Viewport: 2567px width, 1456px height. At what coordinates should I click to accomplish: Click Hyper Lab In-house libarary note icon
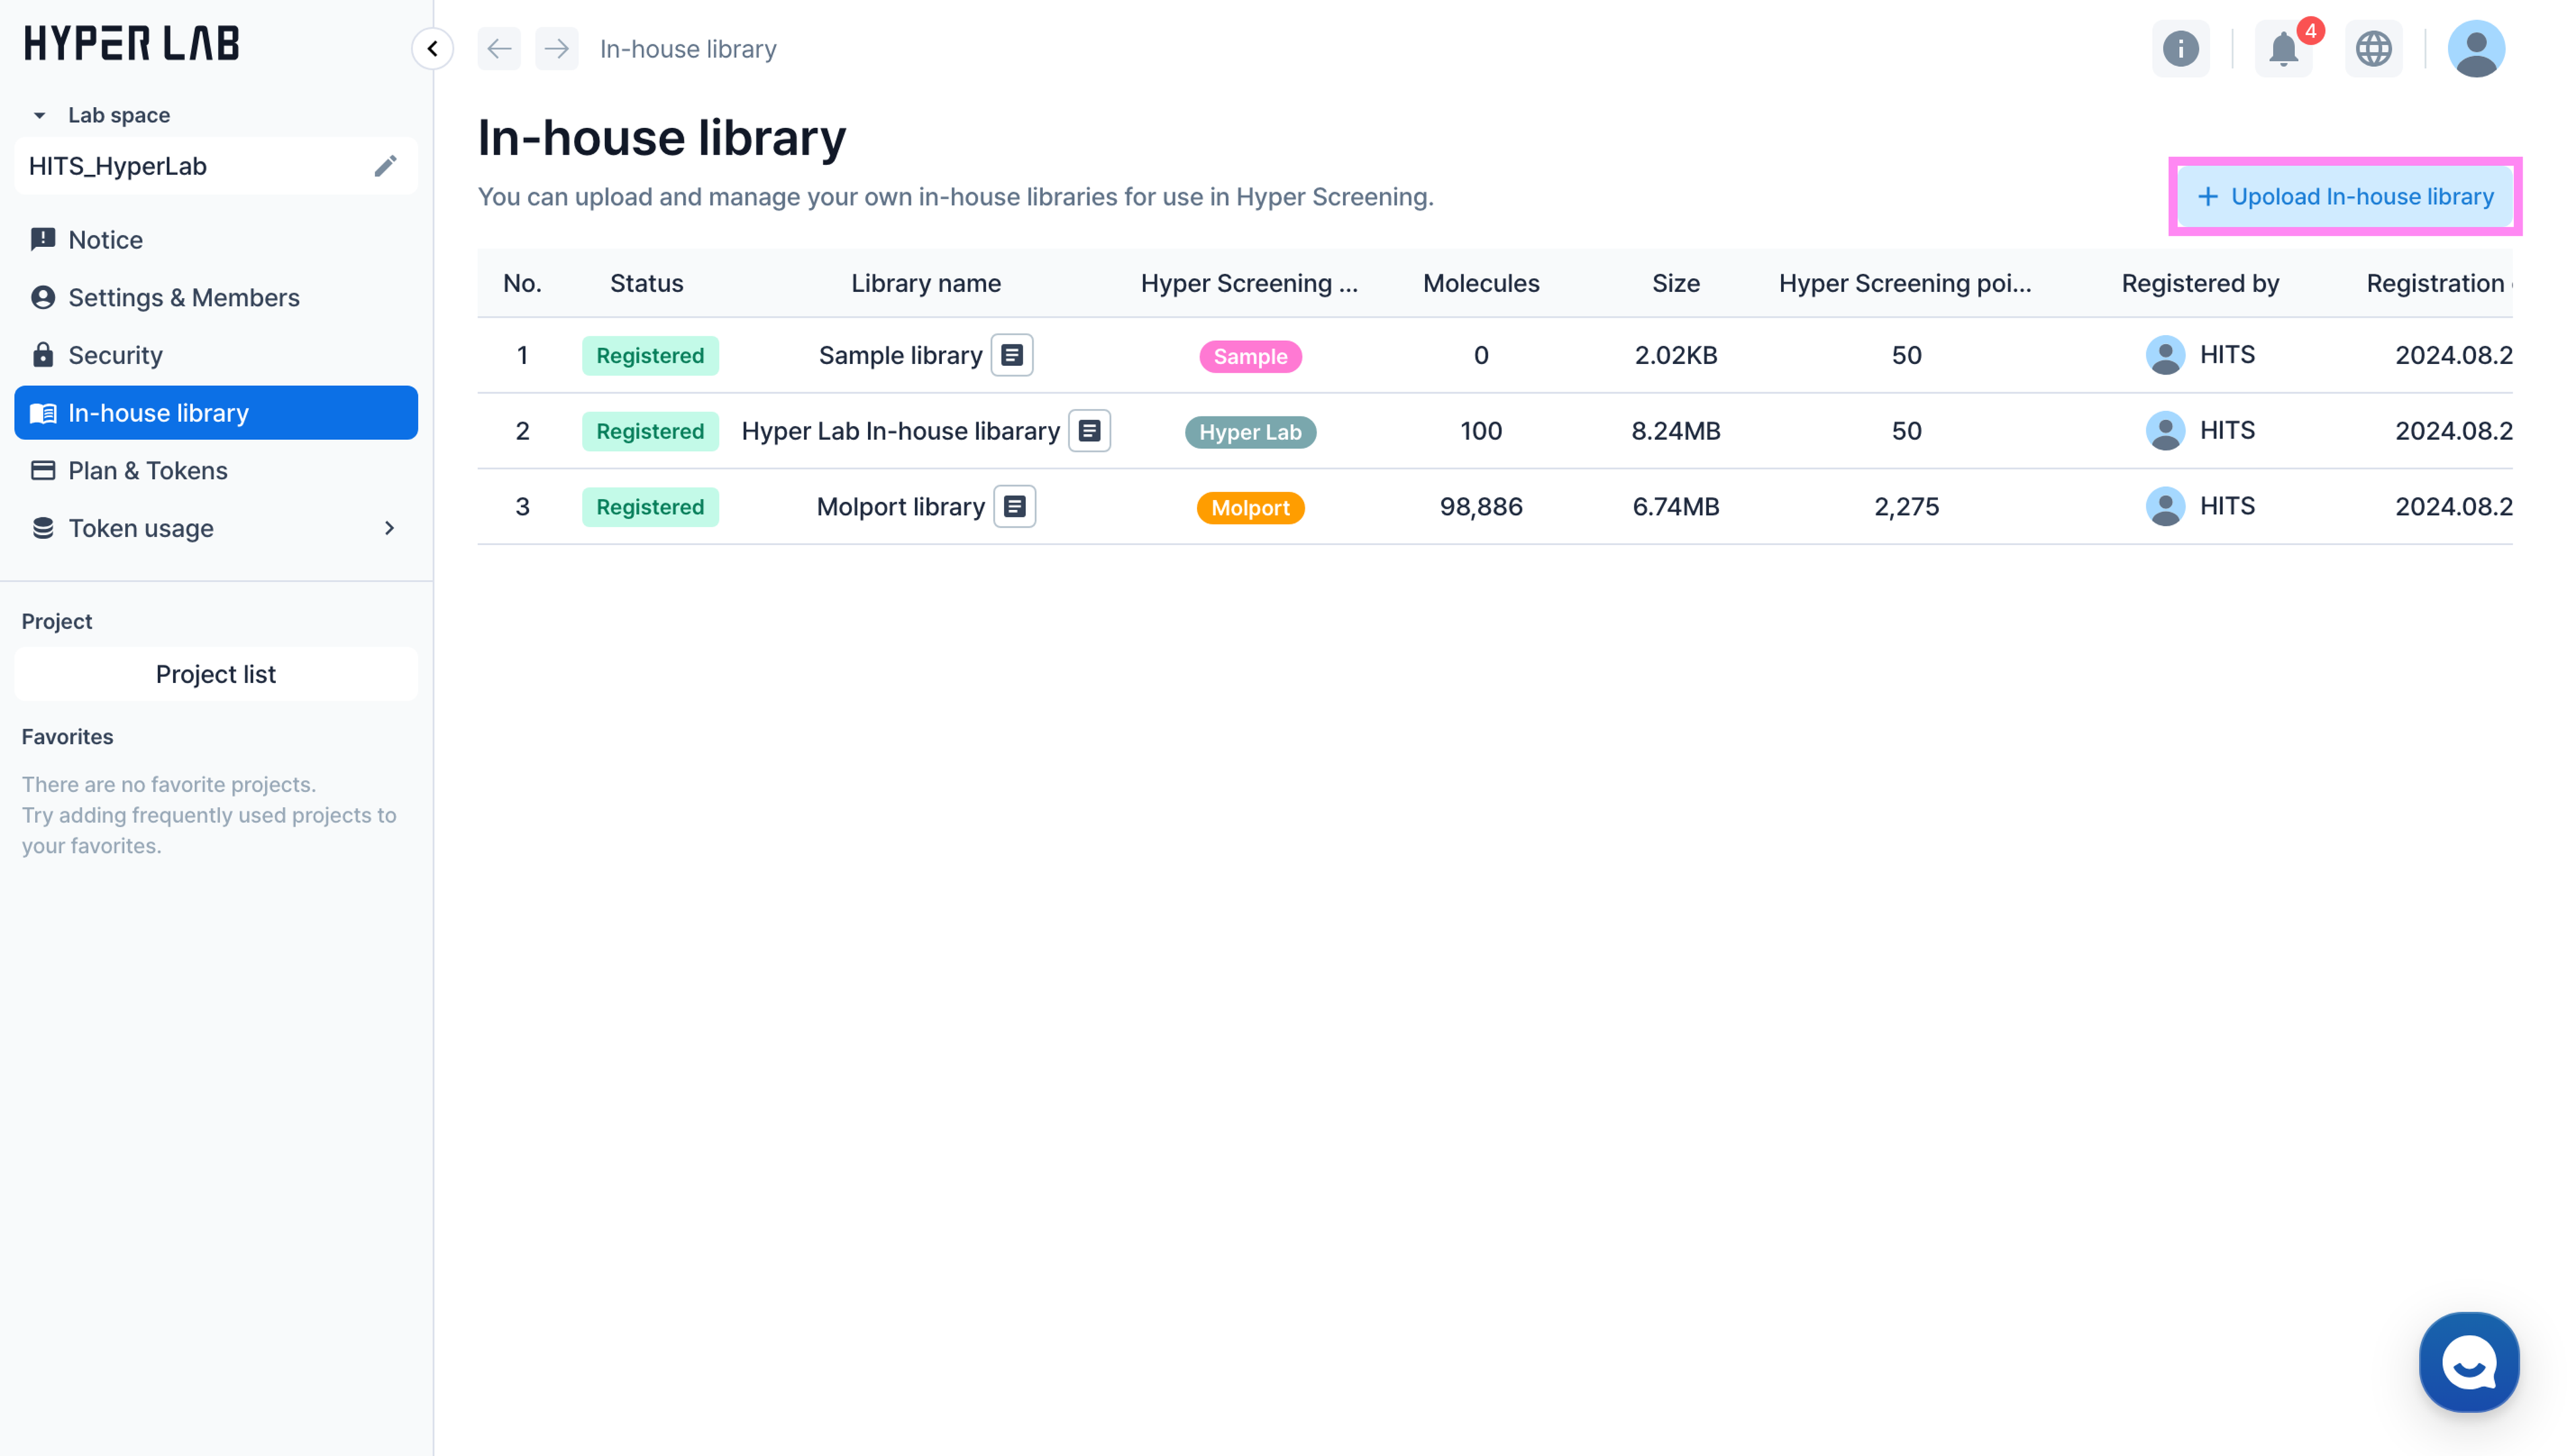point(1089,431)
